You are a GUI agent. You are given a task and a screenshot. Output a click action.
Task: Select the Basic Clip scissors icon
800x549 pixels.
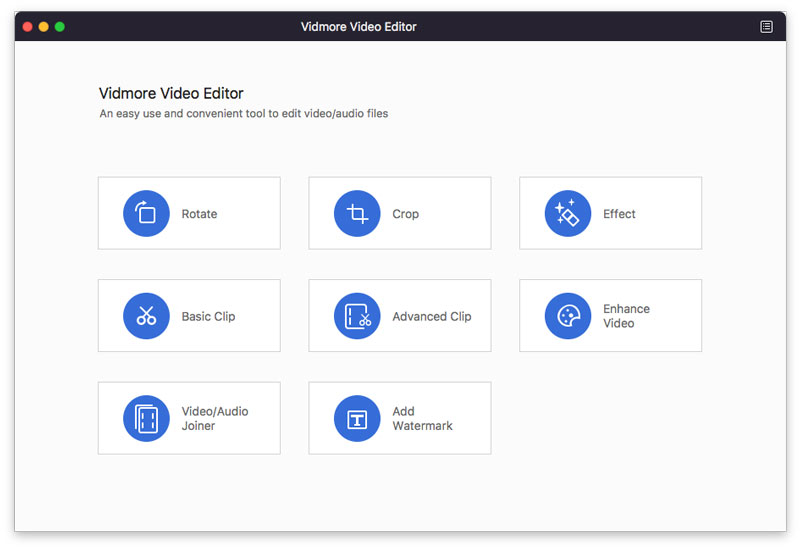pos(146,316)
